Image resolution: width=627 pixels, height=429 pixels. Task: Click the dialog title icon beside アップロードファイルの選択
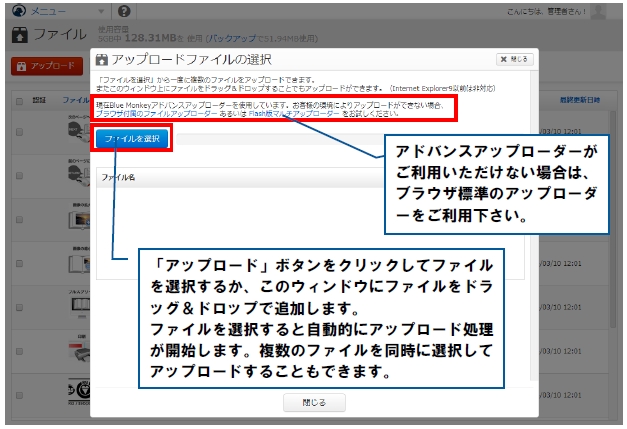coord(102,60)
